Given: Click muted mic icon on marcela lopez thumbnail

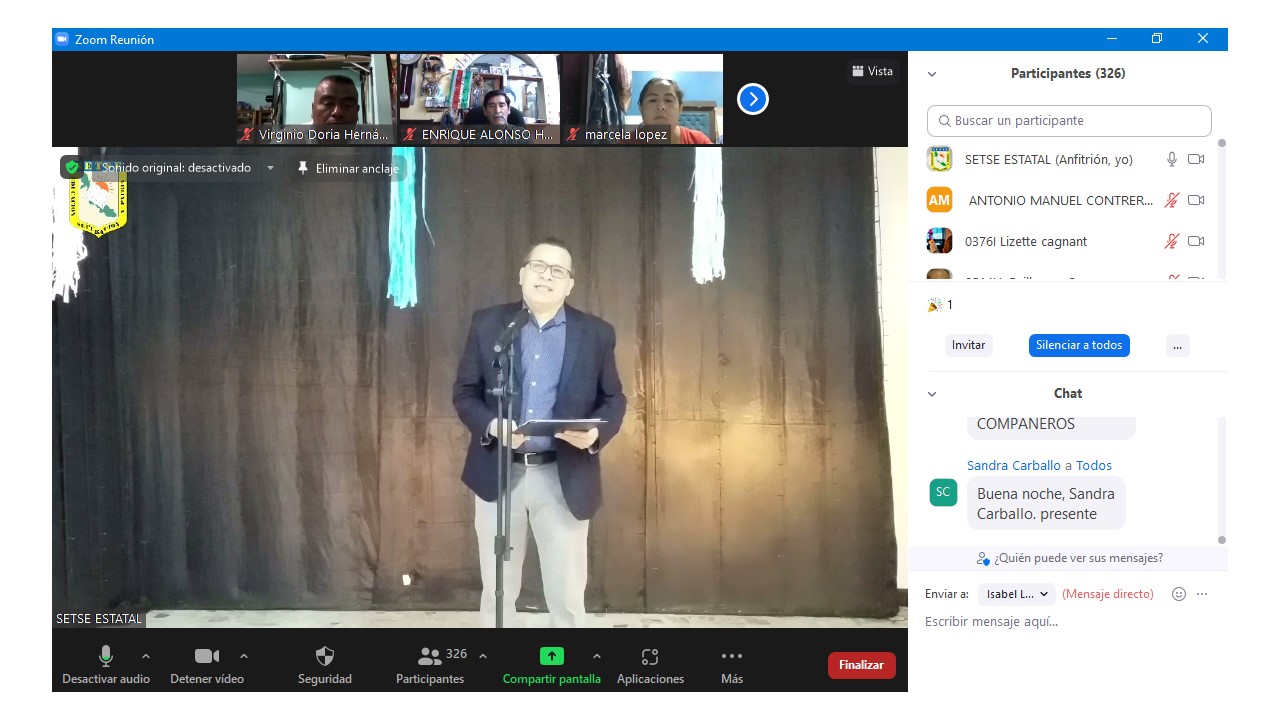Looking at the screenshot, I should point(573,134).
